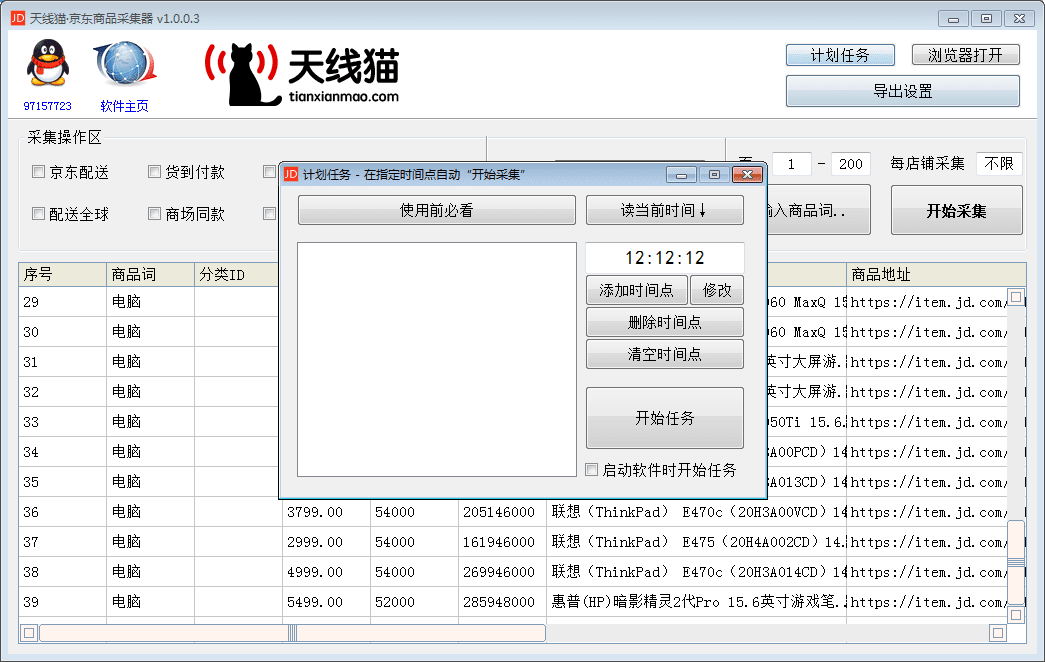Click the JD icon in the 计划任务 dialog title
The image size is (1045, 662).
click(x=291, y=174)
